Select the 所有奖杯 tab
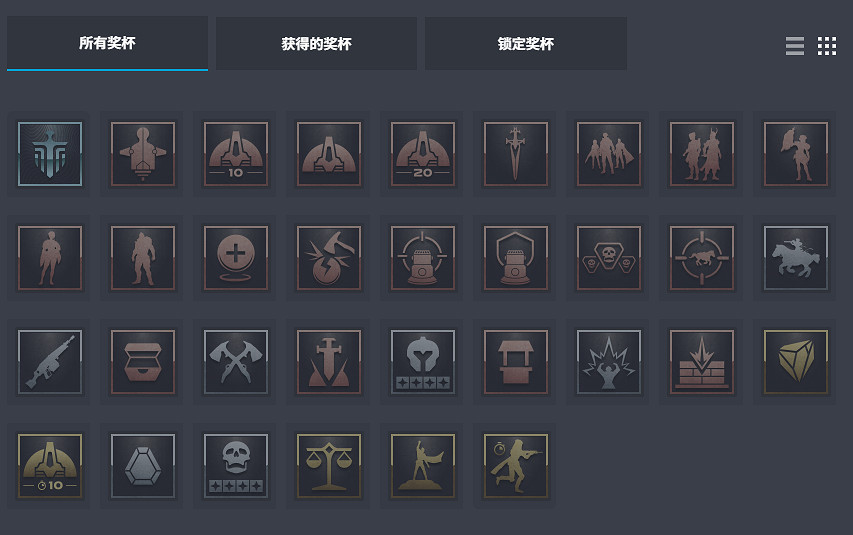853x535 pixels. [107, 44]
